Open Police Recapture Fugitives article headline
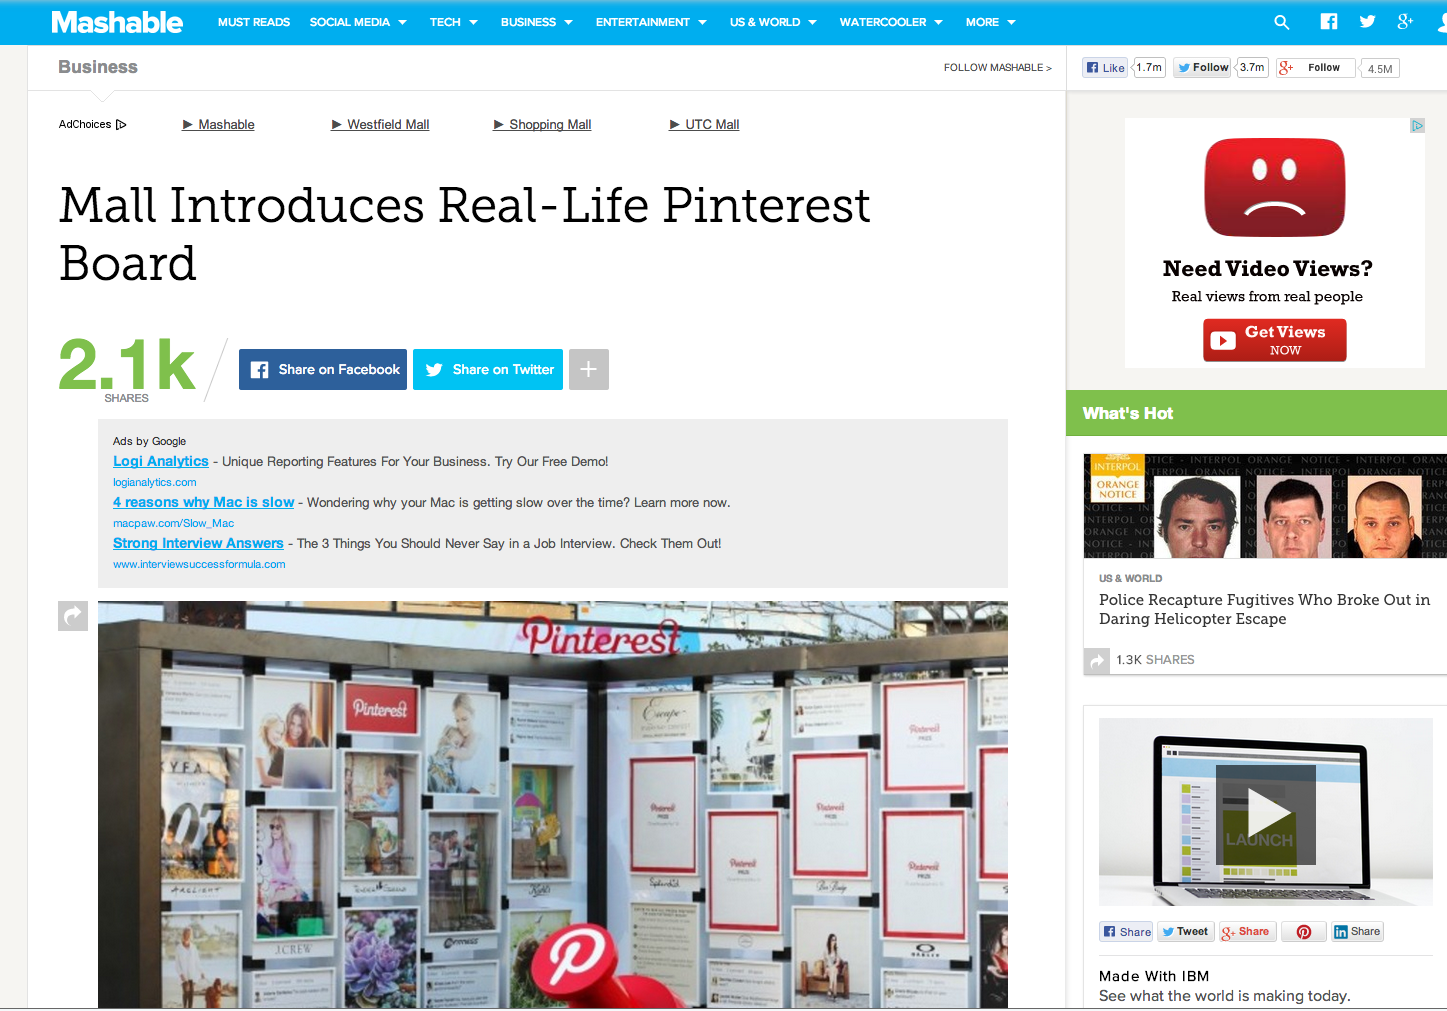 click(x=1265, y=609)
